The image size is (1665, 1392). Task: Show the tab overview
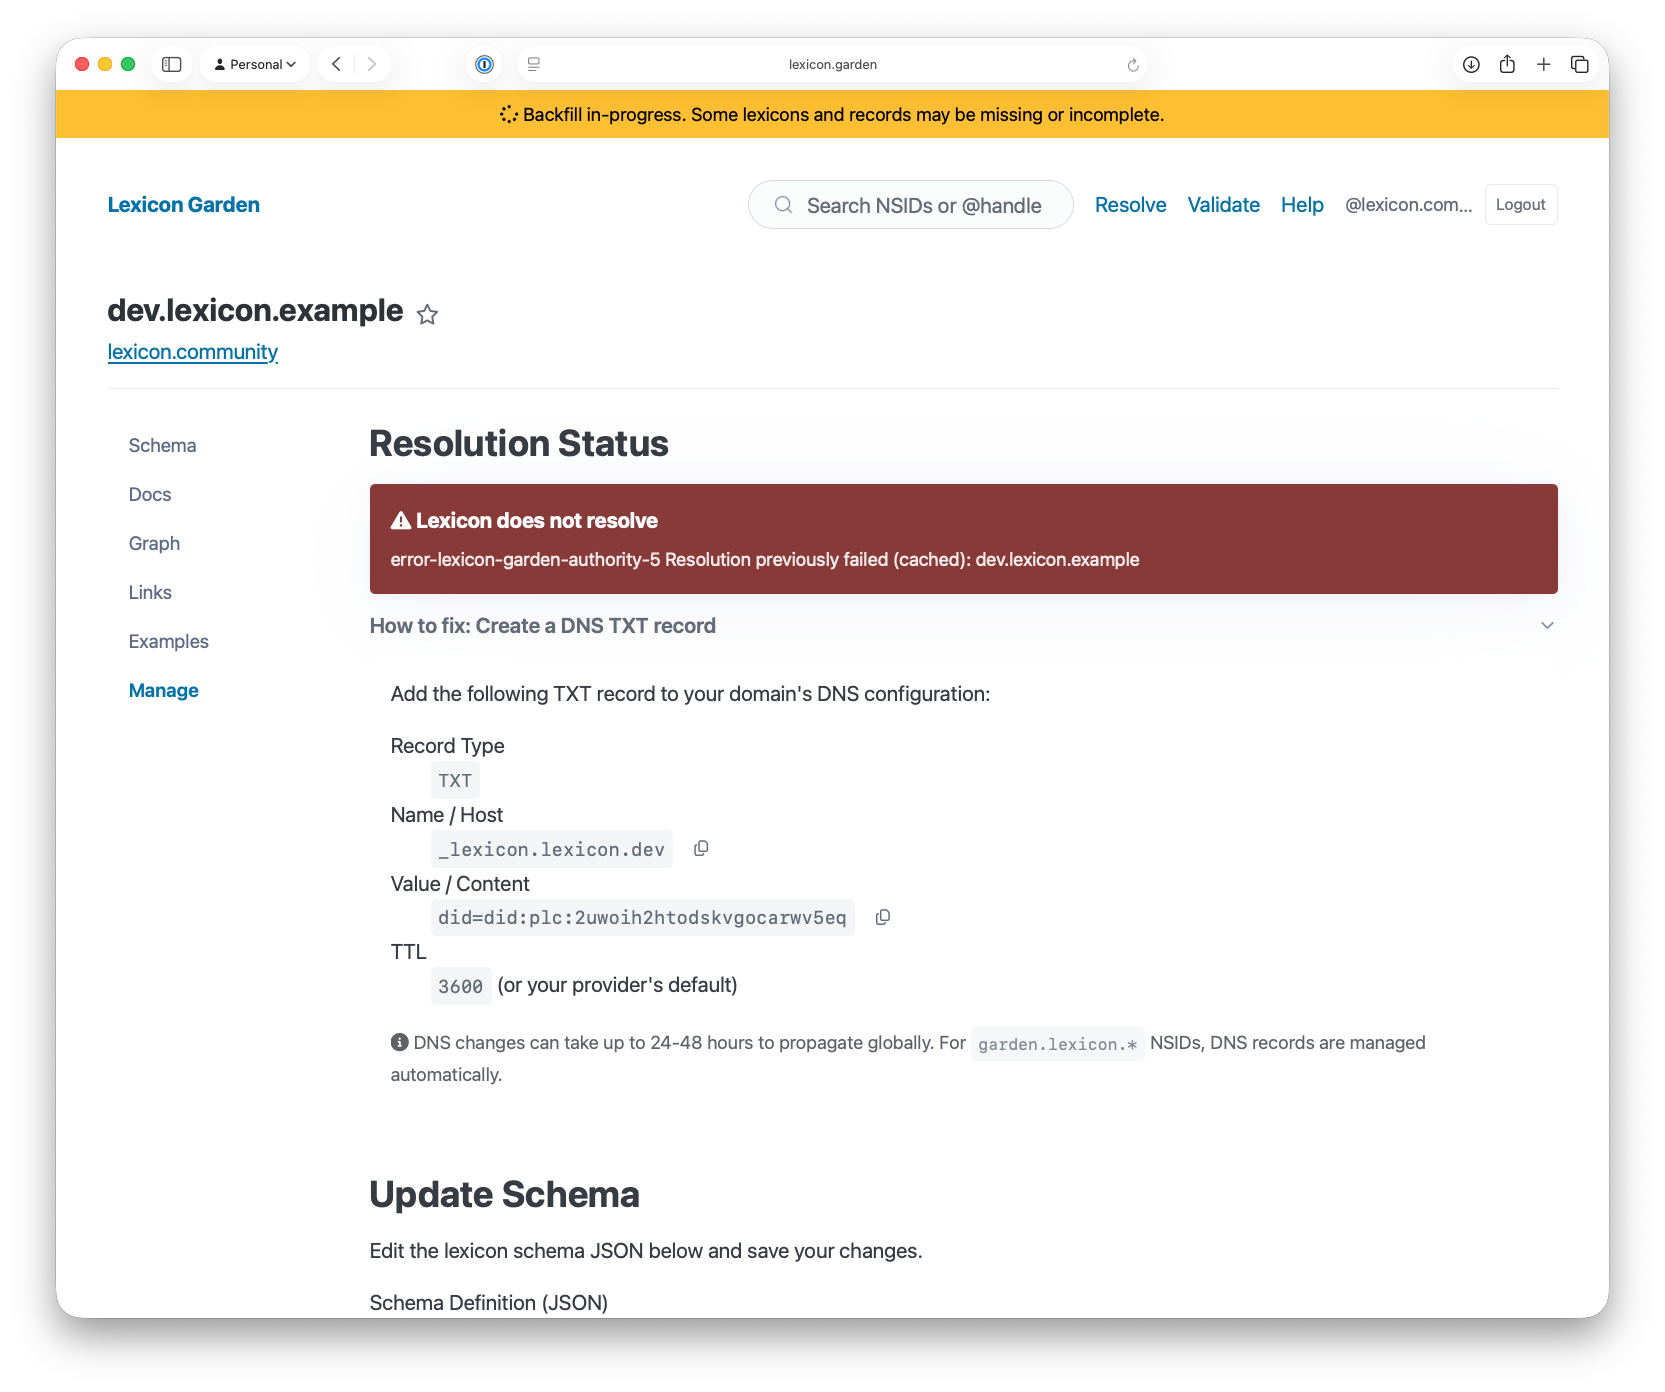pos(1580,64)
